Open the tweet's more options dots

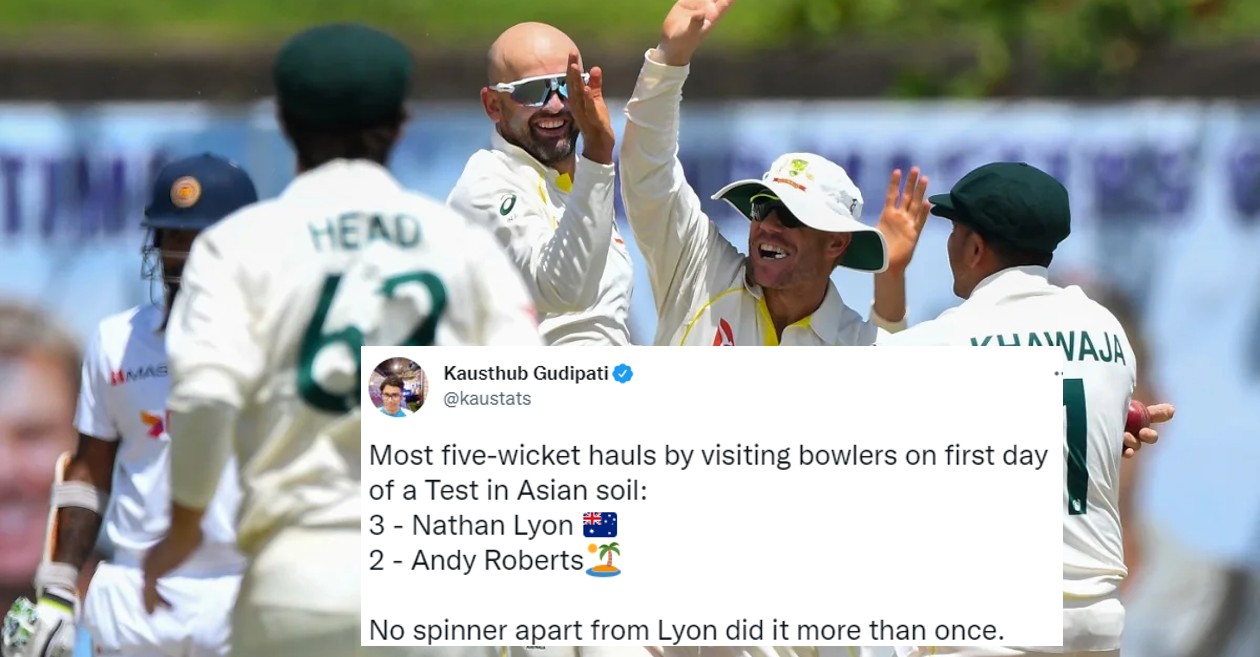(1057, 373)
